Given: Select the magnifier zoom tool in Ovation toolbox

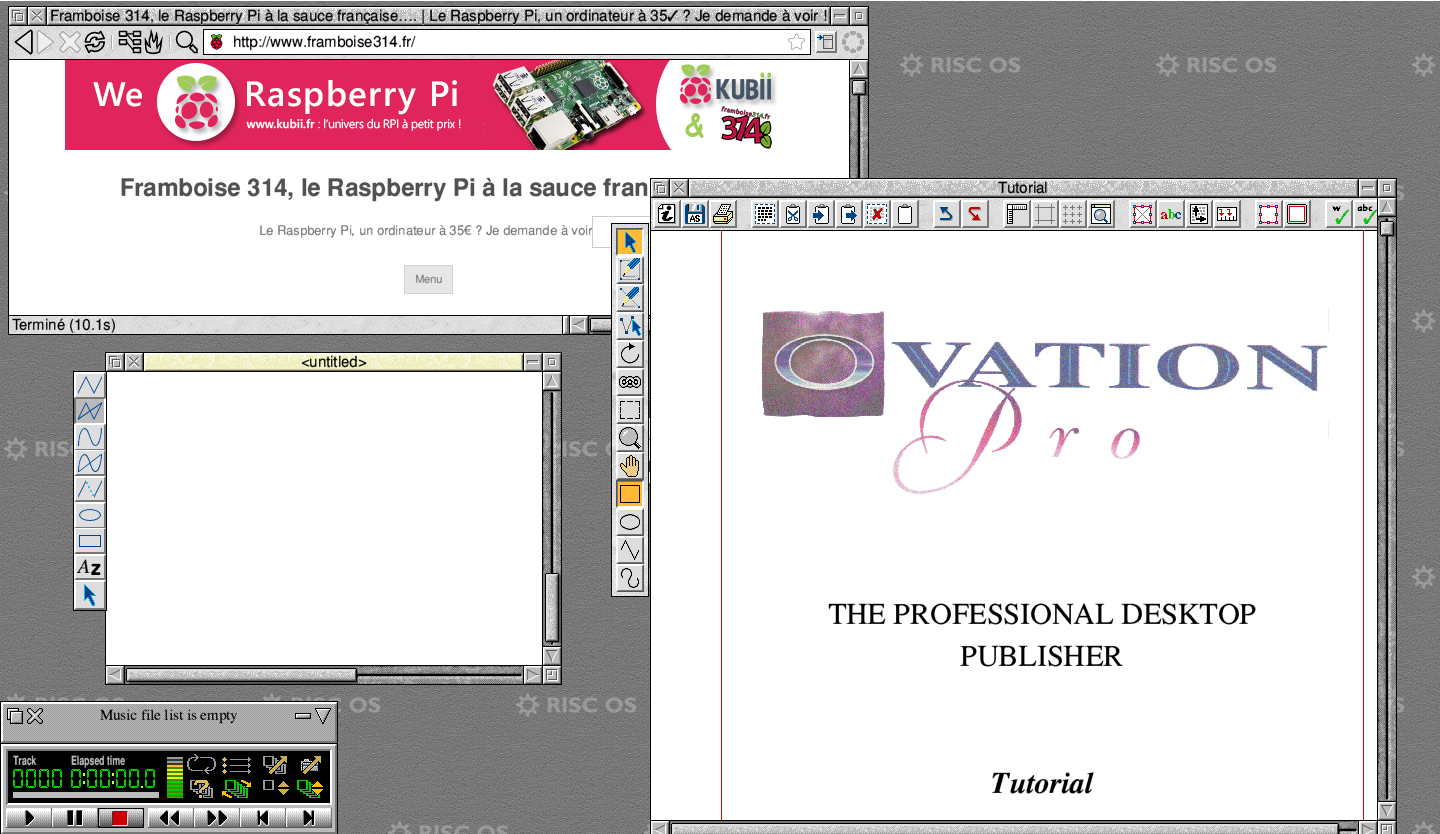Looking at the screenshot, I should point(630,438).
